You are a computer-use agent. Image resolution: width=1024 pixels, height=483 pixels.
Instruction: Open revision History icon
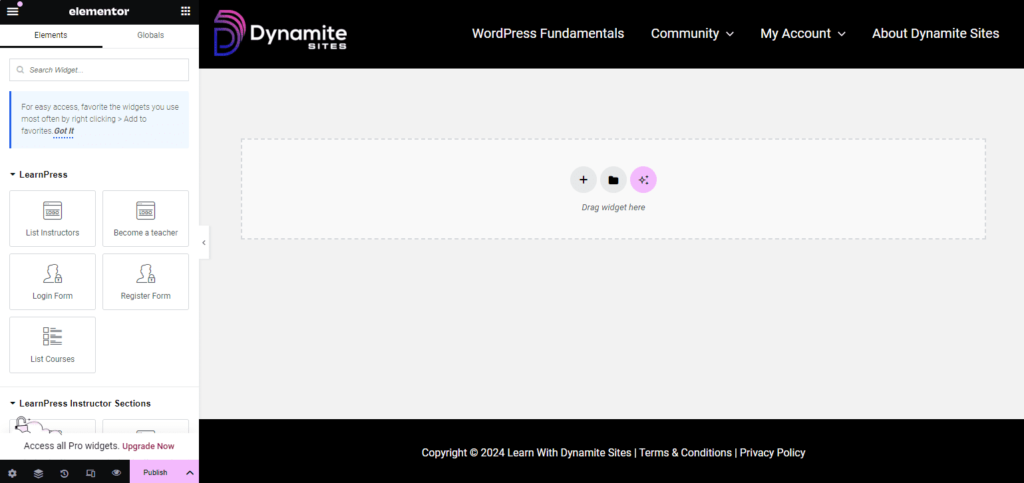pos(64,472)
